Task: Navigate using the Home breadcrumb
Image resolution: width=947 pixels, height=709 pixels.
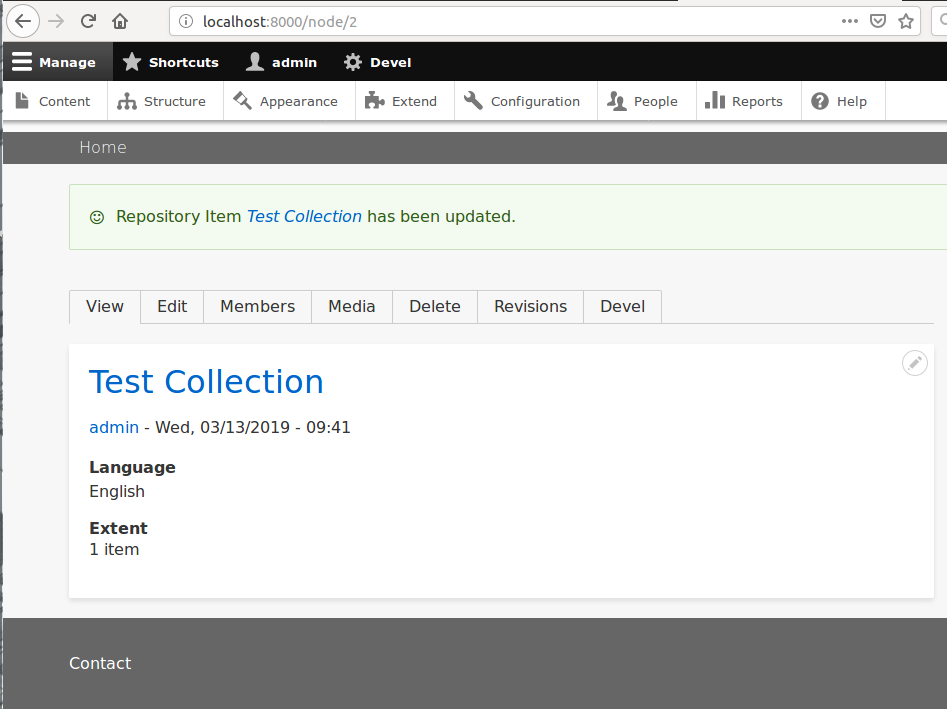Action: coord(103,147)
